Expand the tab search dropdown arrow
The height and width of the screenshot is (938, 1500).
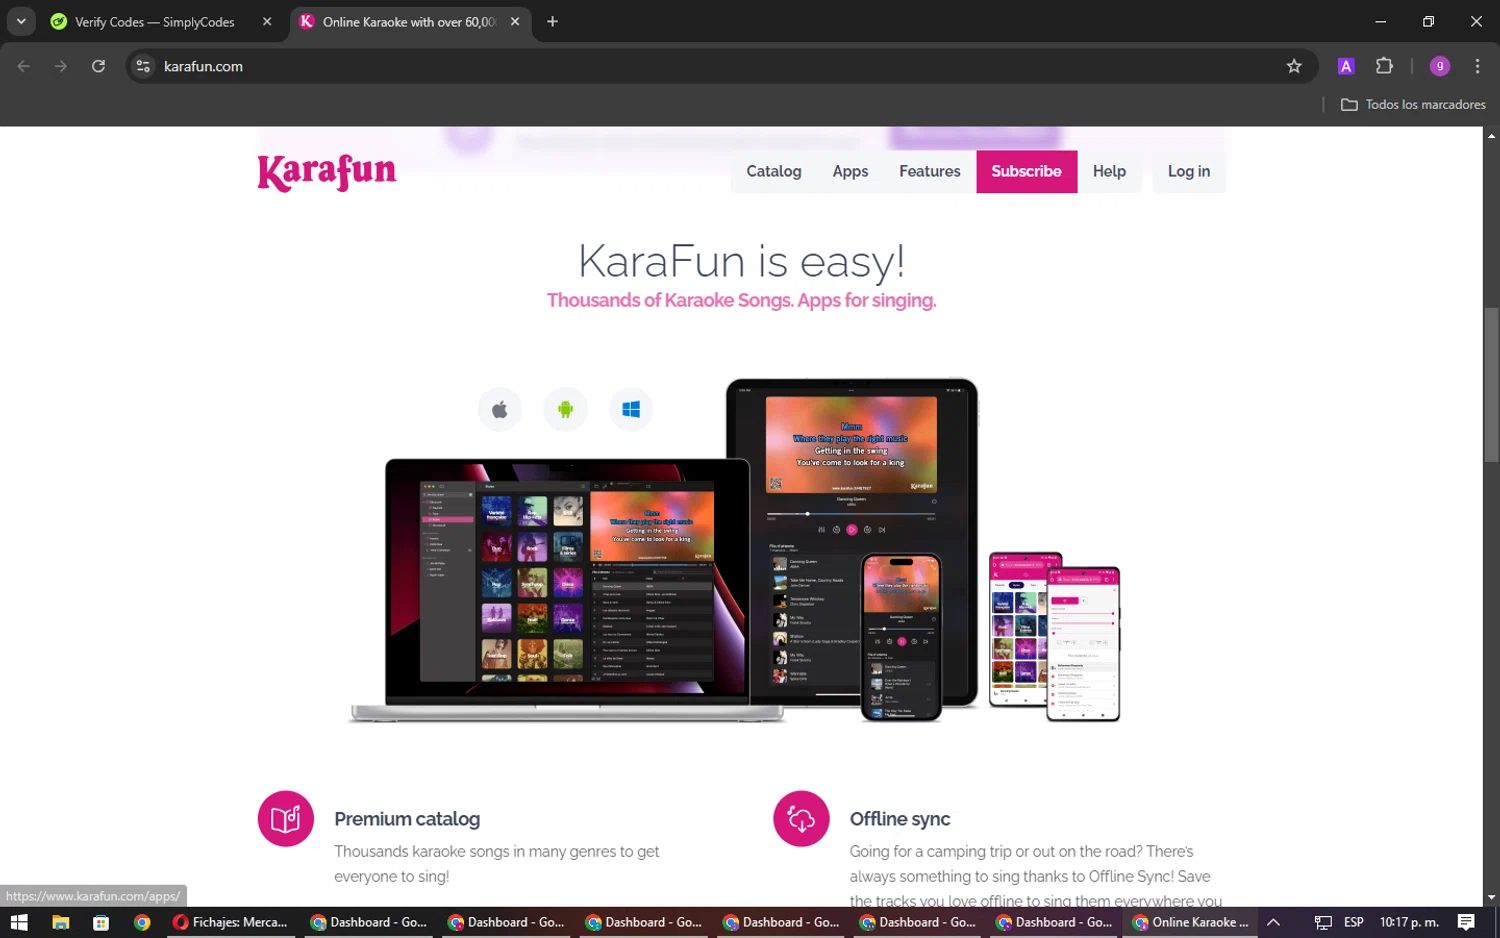tap(21, 21)
